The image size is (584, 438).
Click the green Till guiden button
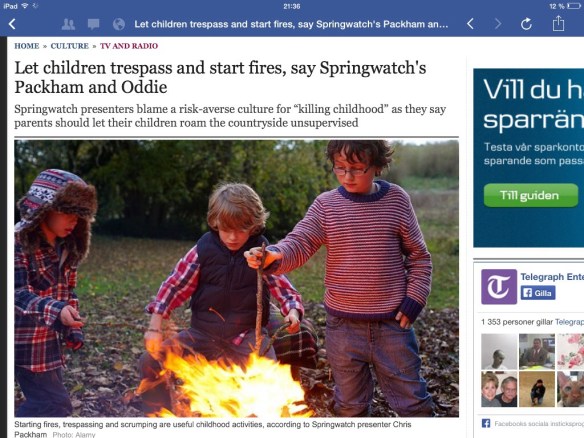click(x=531, y=195)
